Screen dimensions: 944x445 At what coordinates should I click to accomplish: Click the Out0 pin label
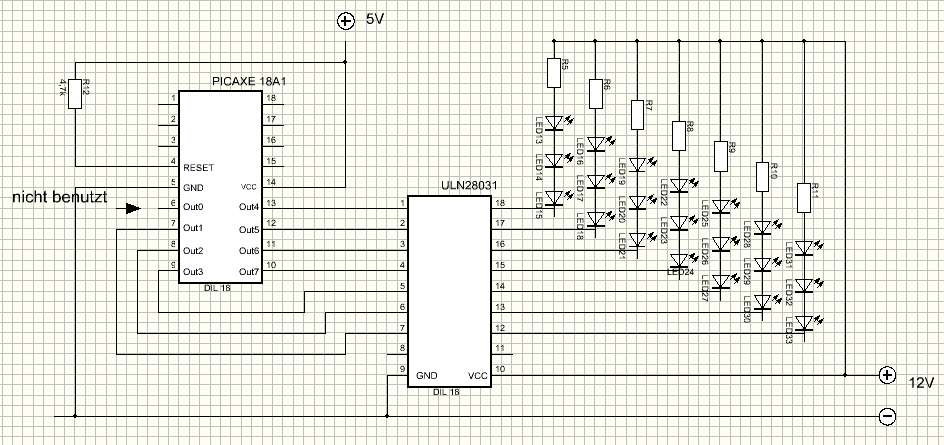click(x=193, y=207)
